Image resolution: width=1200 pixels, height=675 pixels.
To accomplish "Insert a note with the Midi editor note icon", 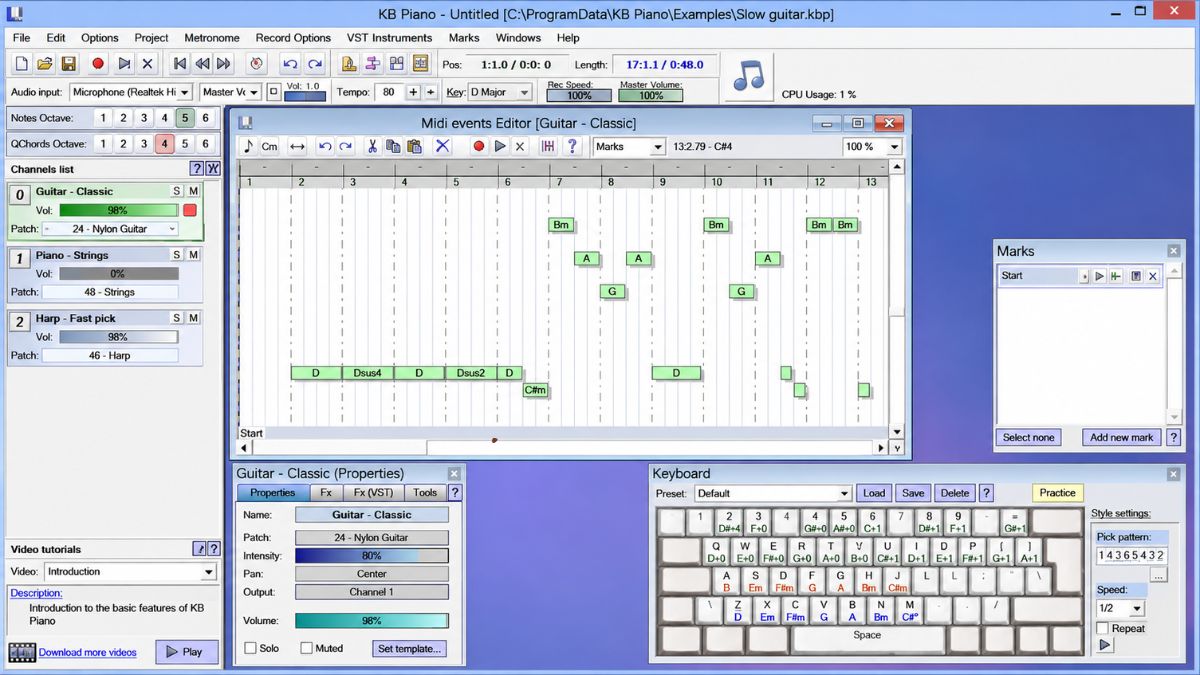I will click(x=249, y=146).
